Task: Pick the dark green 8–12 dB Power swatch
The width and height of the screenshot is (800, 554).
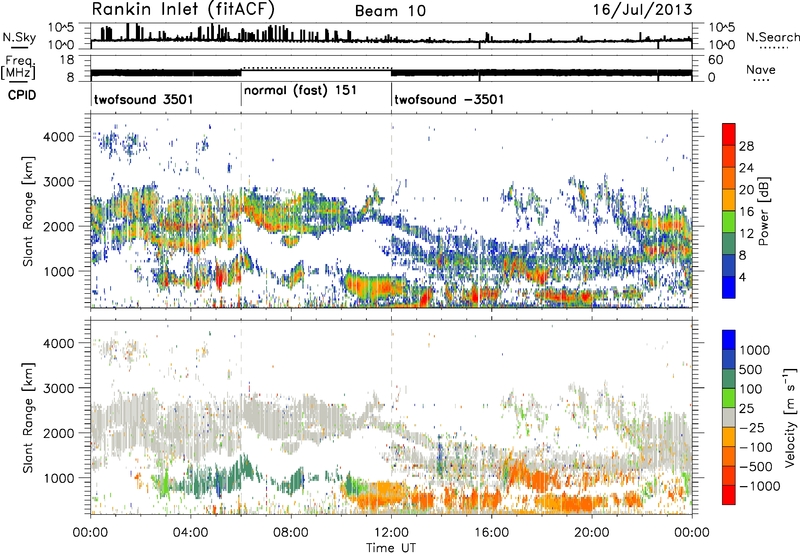Action: 729,244
